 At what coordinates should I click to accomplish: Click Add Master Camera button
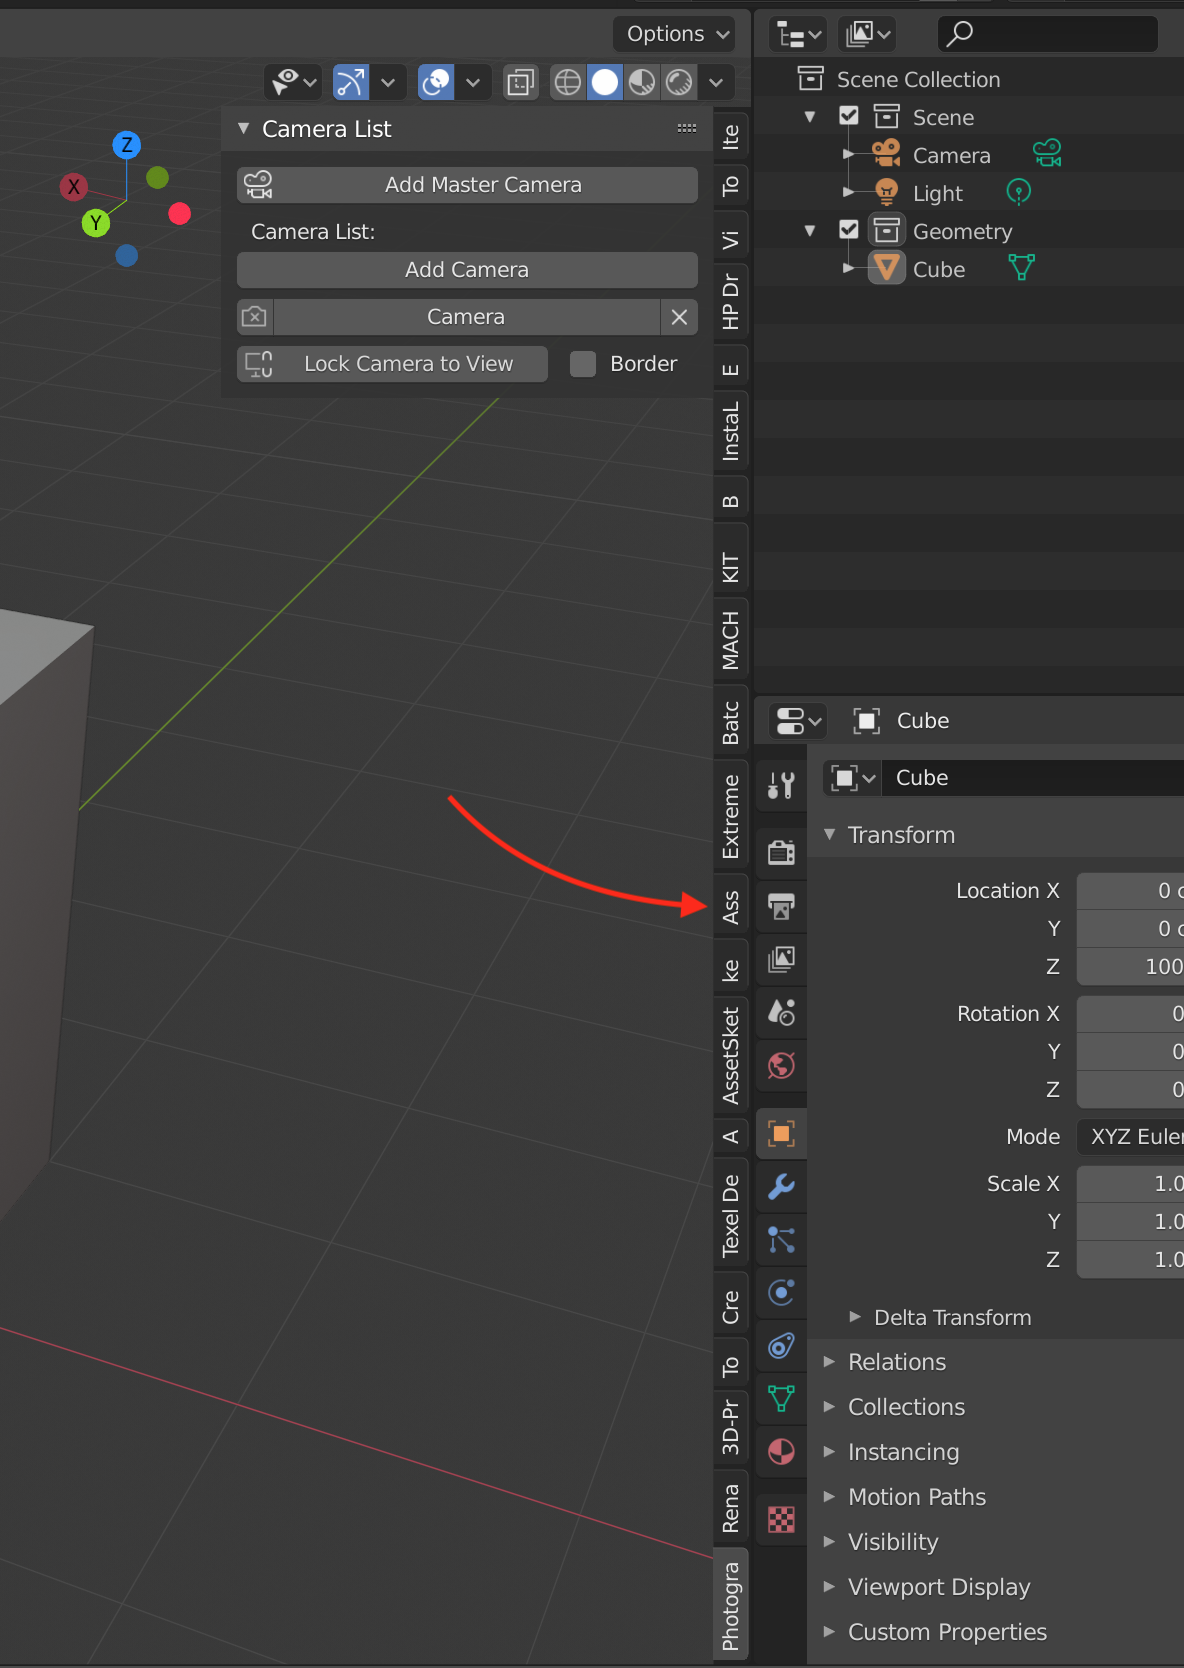click(x=467, y=185)
